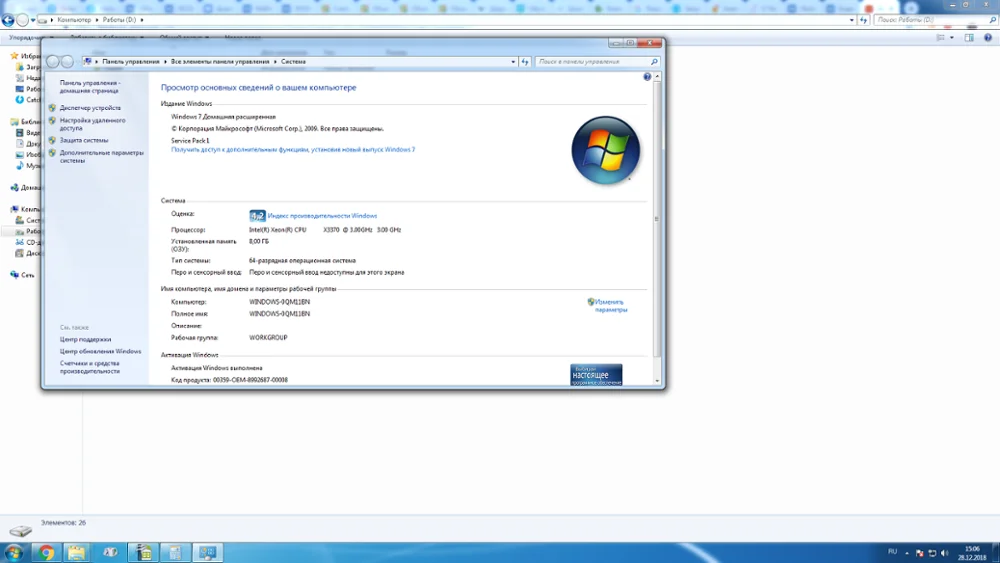Screen dimensions: 1000x563
Task: Click the Windows 7 logo image
Action: (x=605, y=150)
